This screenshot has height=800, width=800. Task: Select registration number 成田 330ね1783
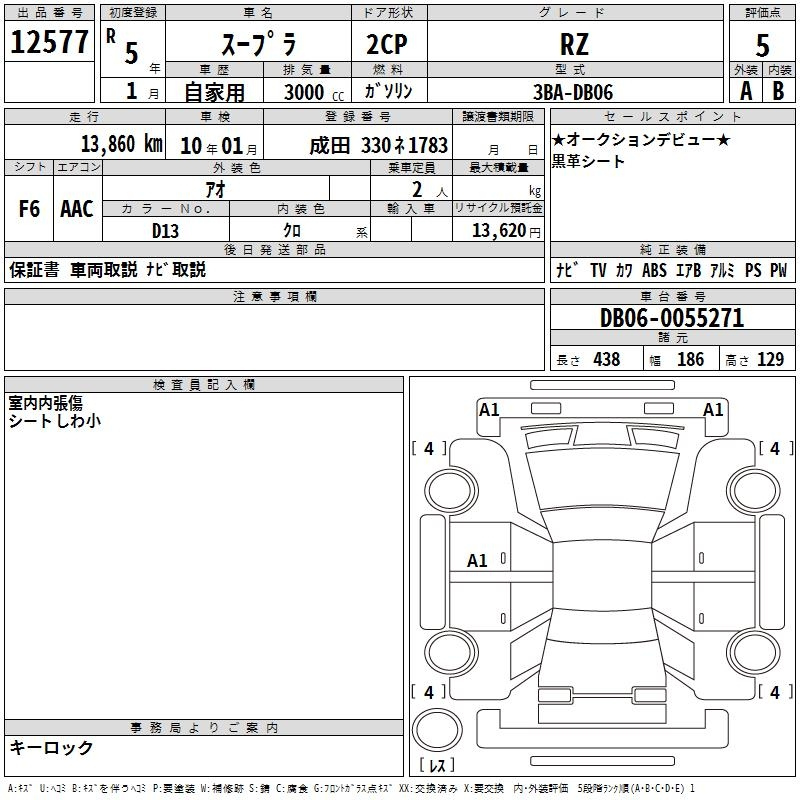(379, 146)
